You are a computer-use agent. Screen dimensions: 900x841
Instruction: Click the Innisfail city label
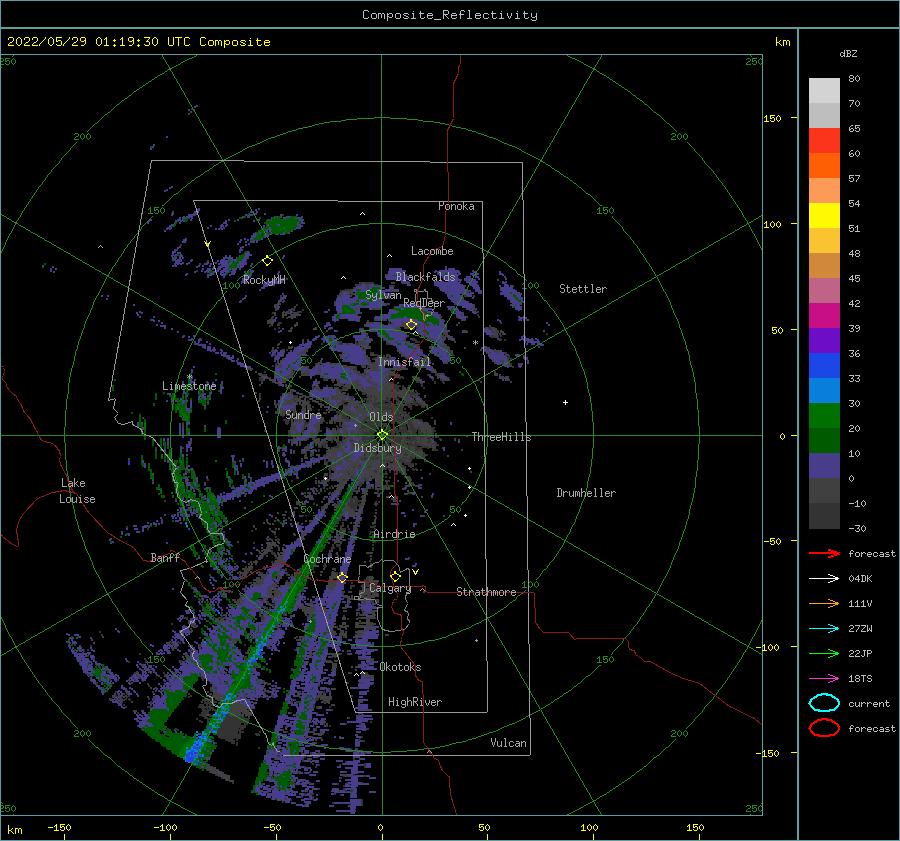405,362
